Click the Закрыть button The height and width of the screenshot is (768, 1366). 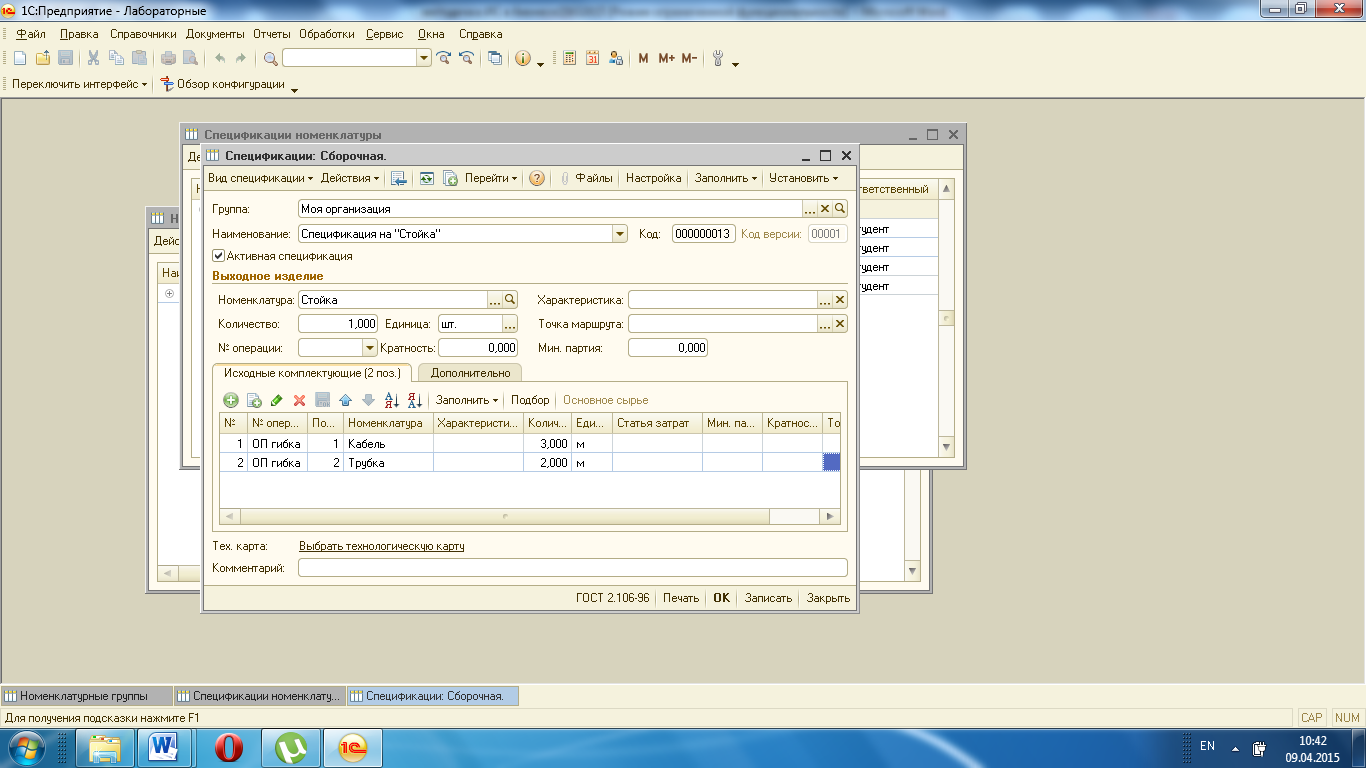pos(829,598)
